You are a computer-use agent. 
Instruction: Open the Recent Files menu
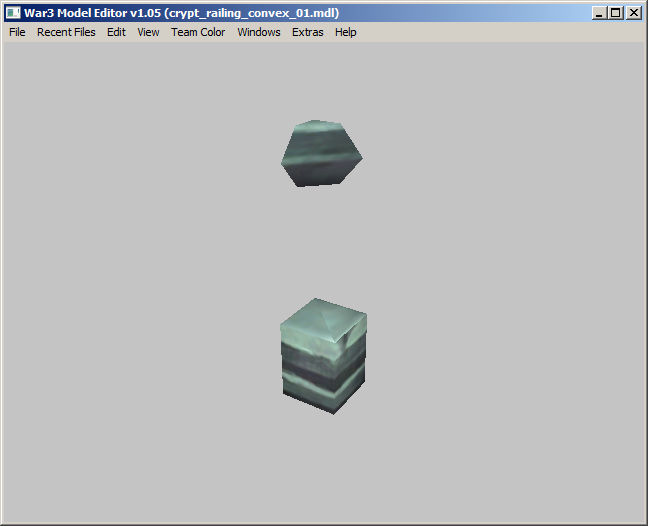pos(66,32)
